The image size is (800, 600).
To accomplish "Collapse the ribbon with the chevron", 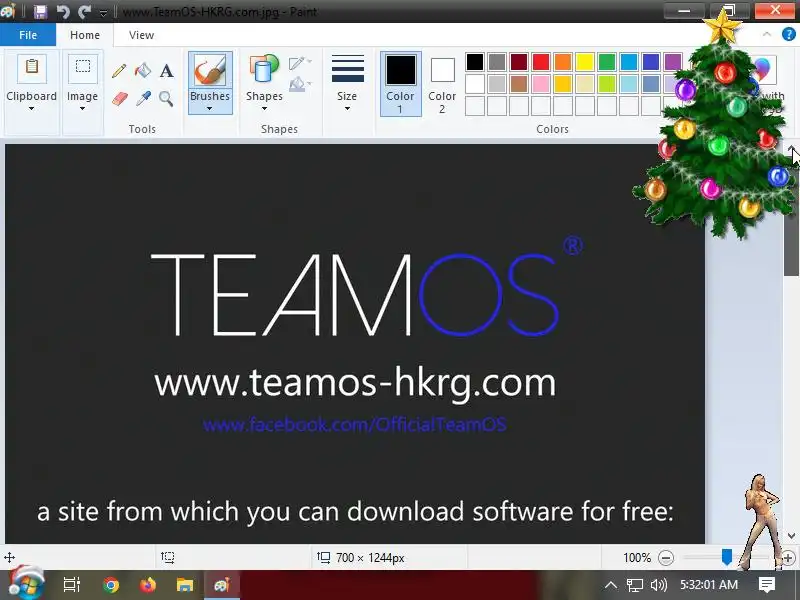I will point(766,34).
